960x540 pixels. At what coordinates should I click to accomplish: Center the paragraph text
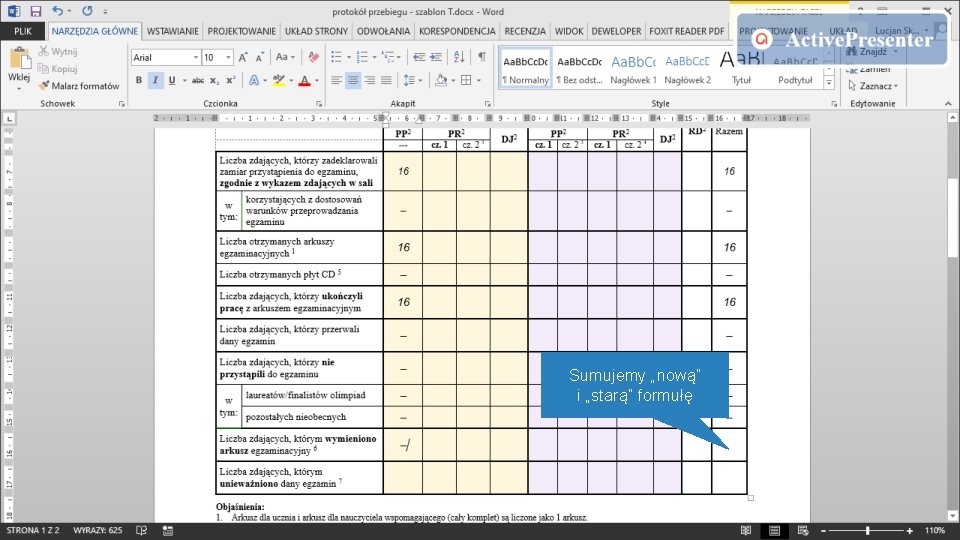pos(353,80)
